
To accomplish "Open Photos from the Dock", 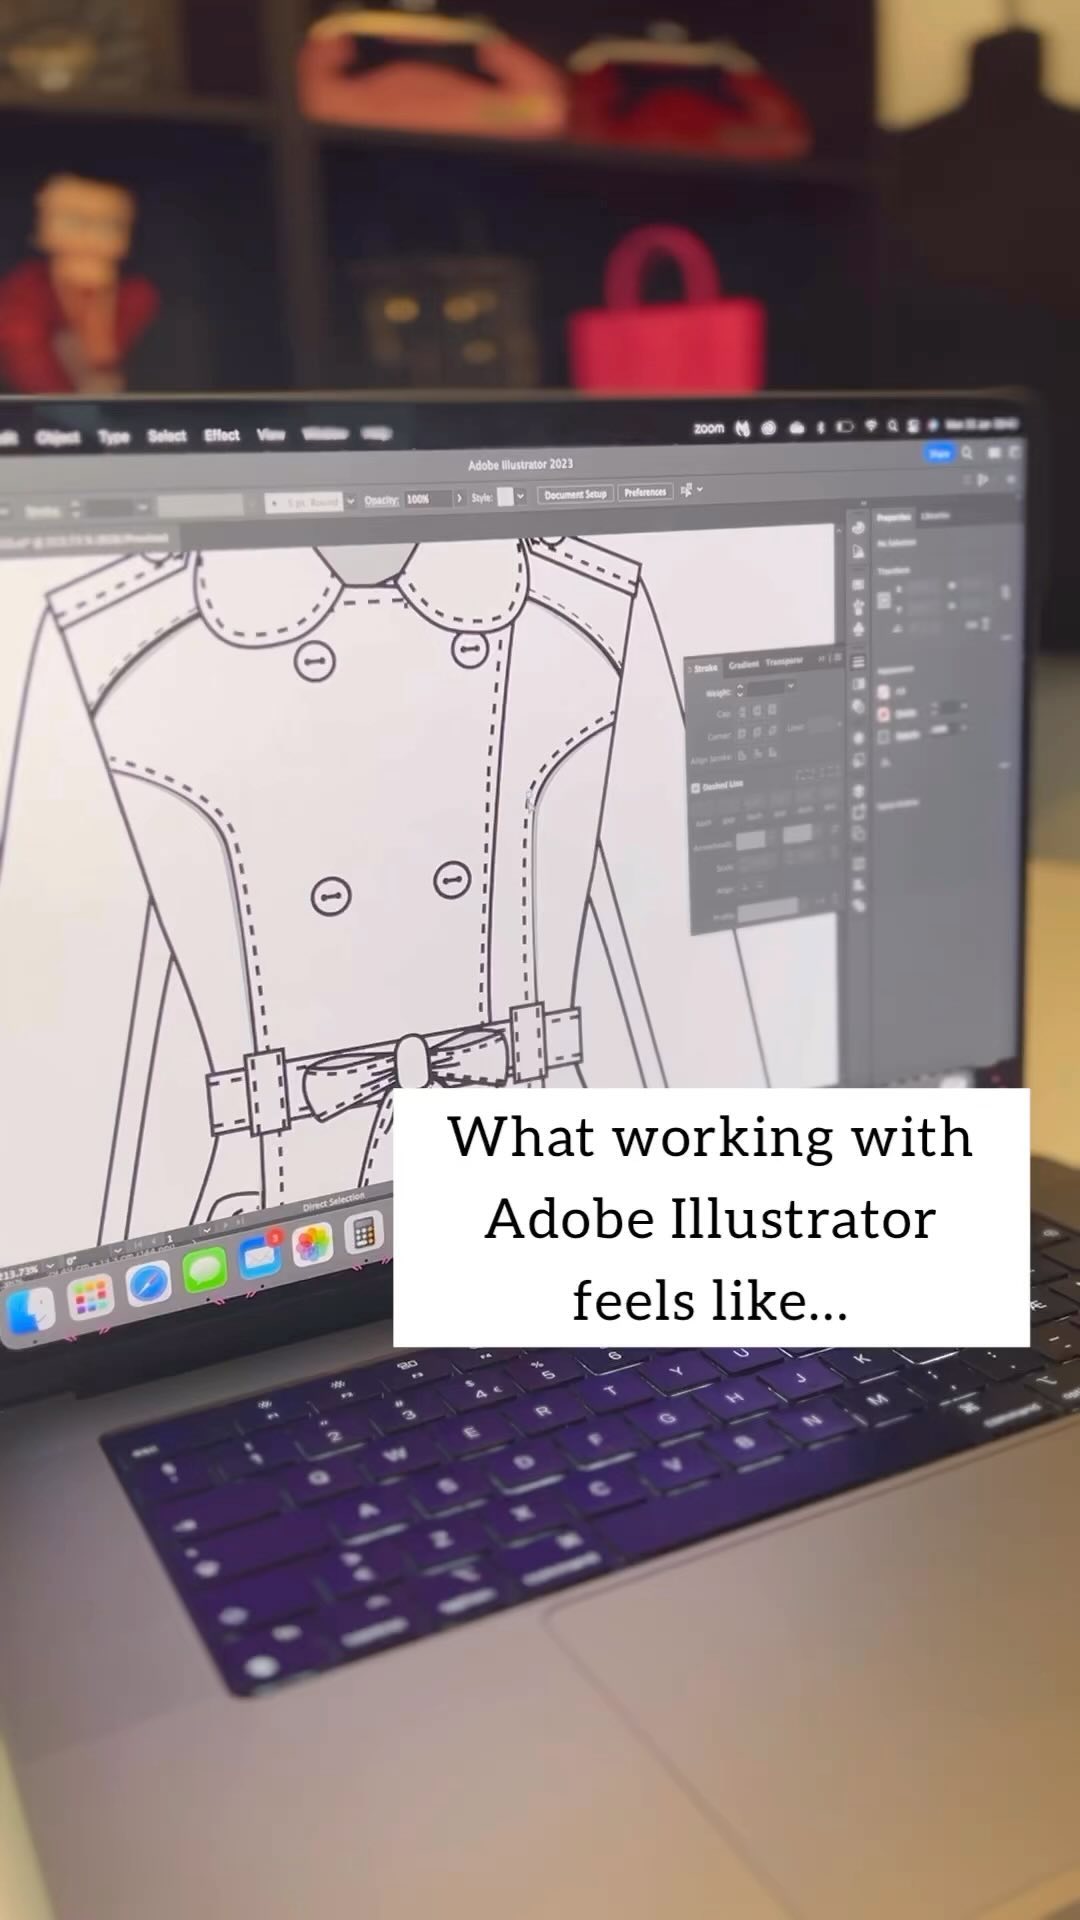I will pos(312,1245).
